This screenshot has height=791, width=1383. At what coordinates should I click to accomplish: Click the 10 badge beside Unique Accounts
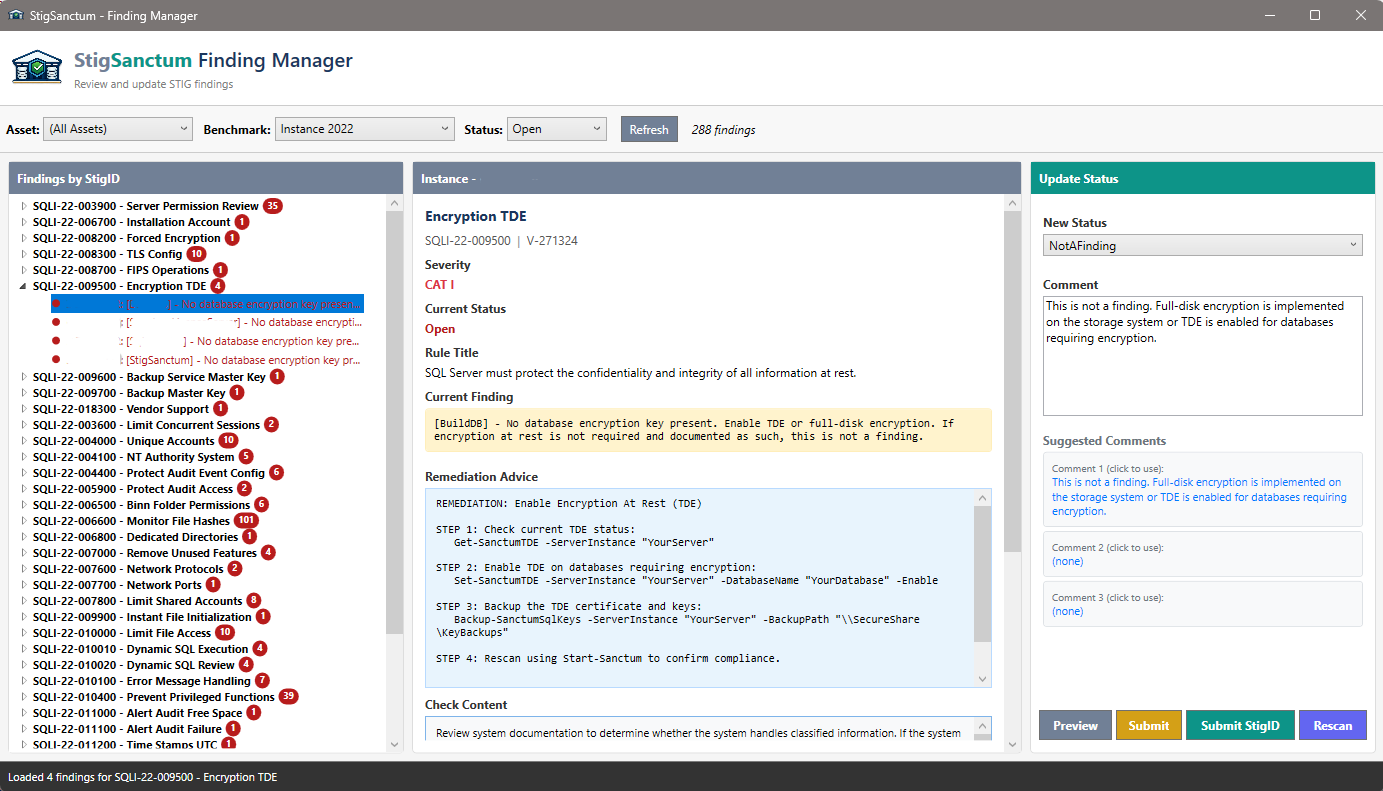pyautogui.click(x=228, y=441)
